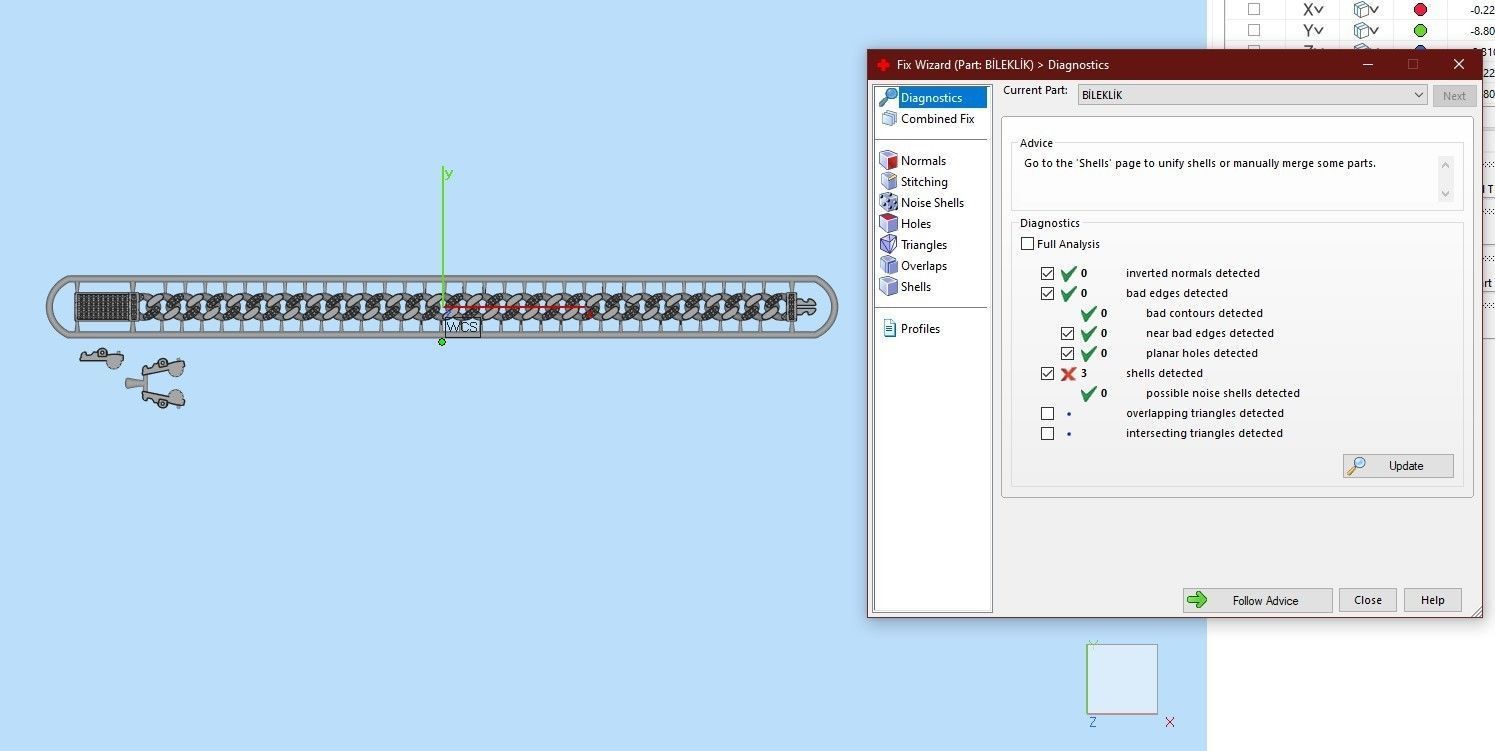Open the Profiles page
The height and width of the screenshot is (751, 1495).
pos(920,329)
